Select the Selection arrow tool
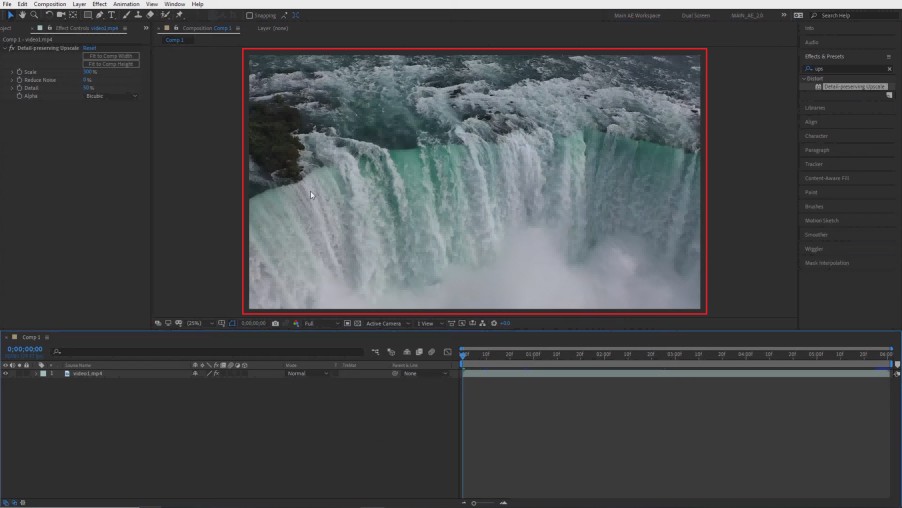 pos(10,15)
